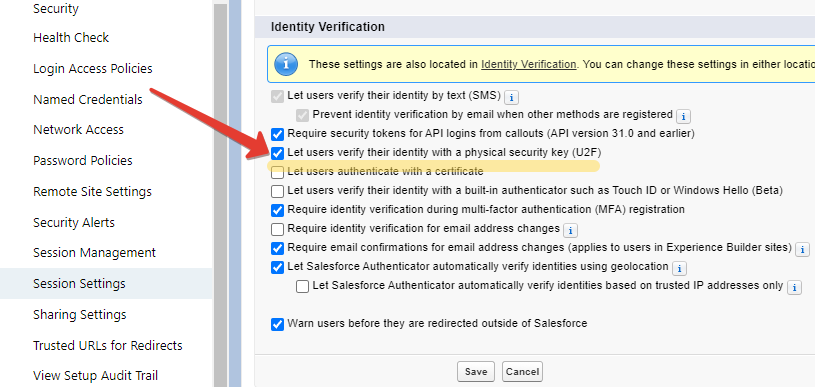Toggle verify identity by text (SMS) checkbox

278,96
